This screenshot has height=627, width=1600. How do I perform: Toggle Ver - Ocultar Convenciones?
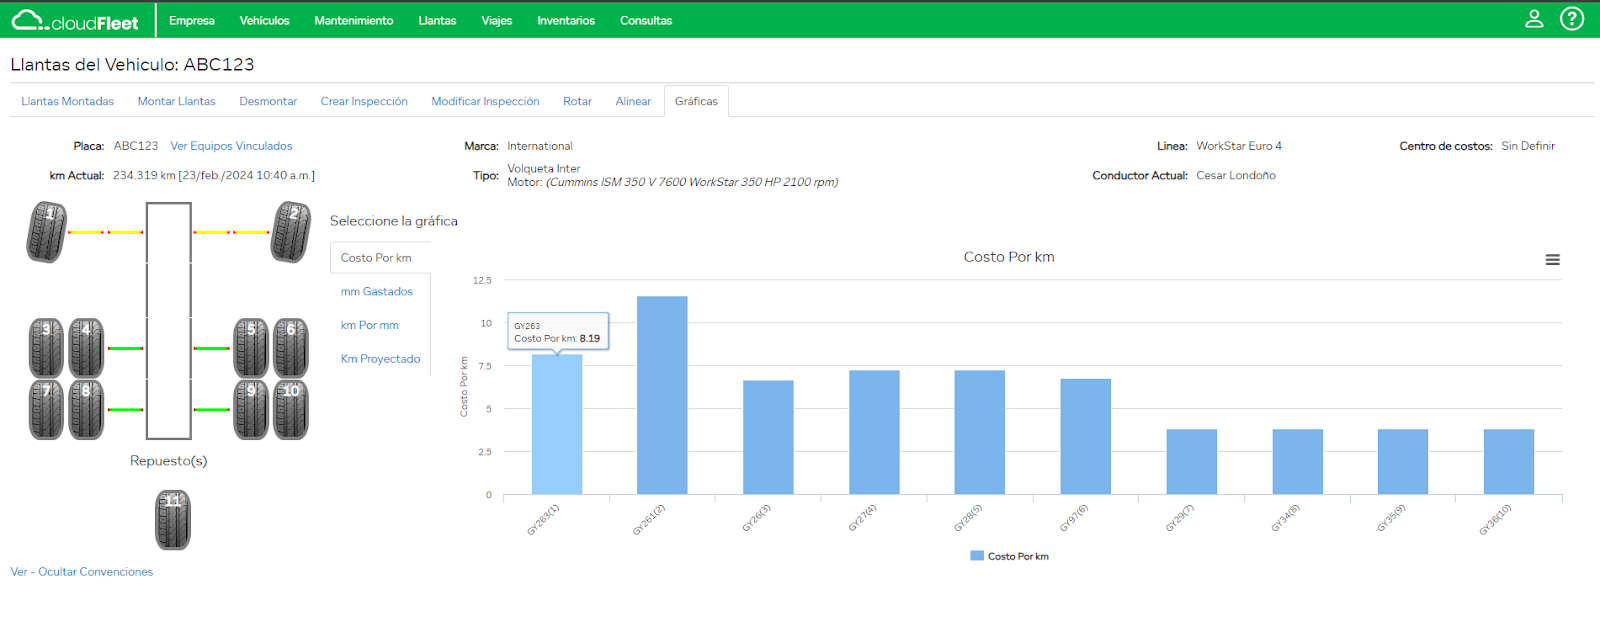[82, 572]
